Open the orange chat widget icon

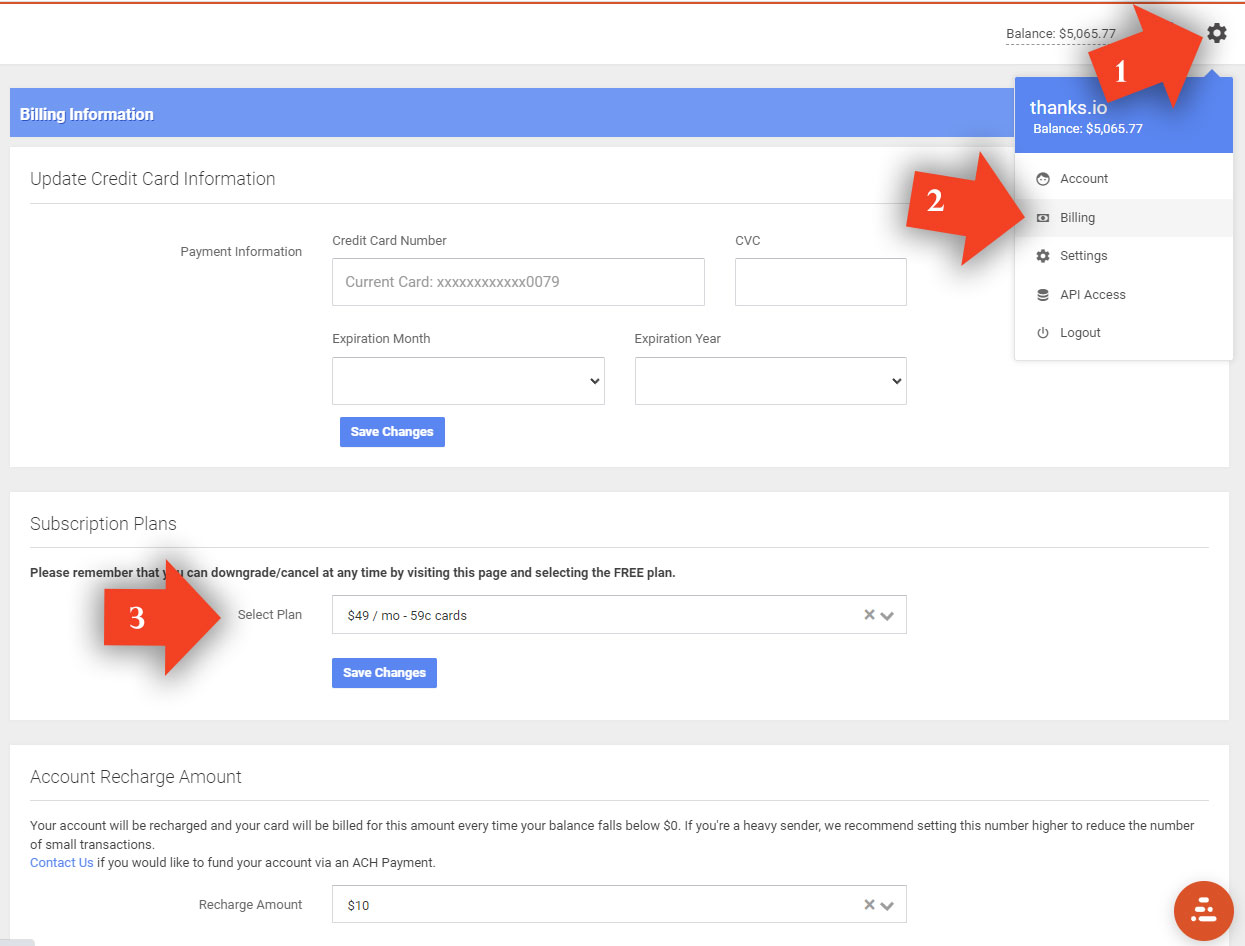(x=1203, y=910)
